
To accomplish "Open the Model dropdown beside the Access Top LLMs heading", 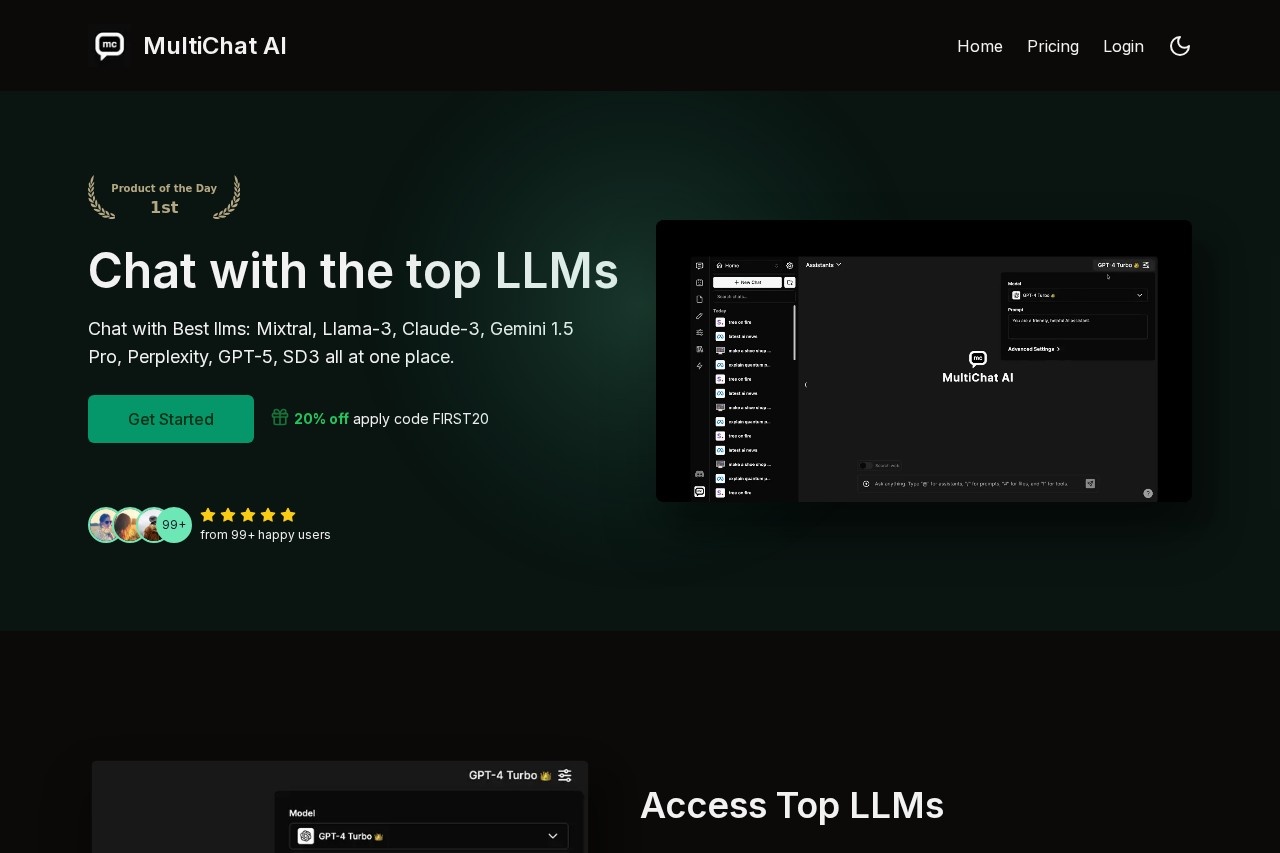I will pyautogui.click(x=429, y=836).
